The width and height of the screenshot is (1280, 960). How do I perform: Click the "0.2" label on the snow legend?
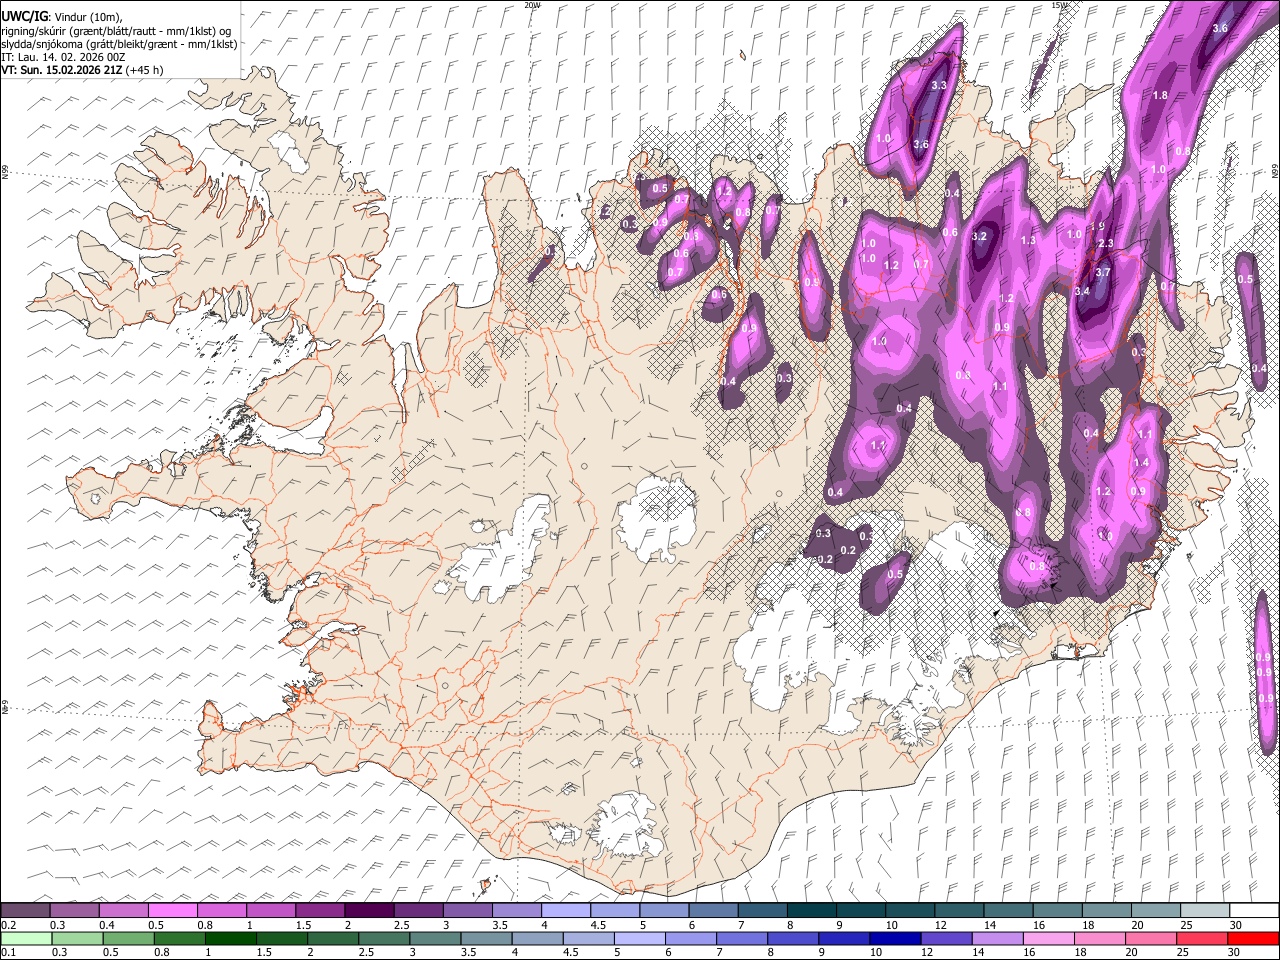(x=8, y=925)
